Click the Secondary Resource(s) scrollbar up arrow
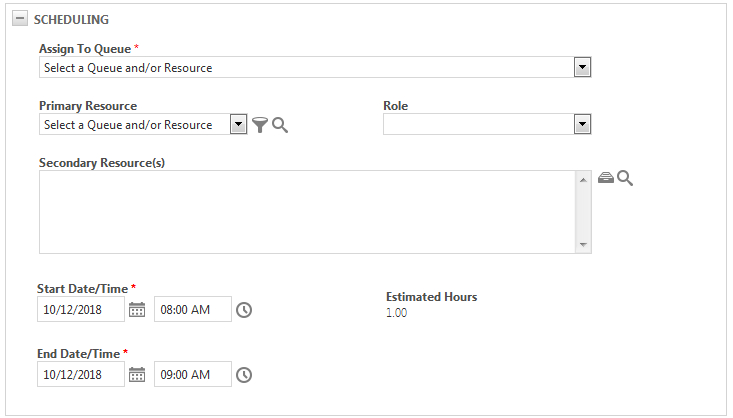733x418 pixels. [583, 180]
